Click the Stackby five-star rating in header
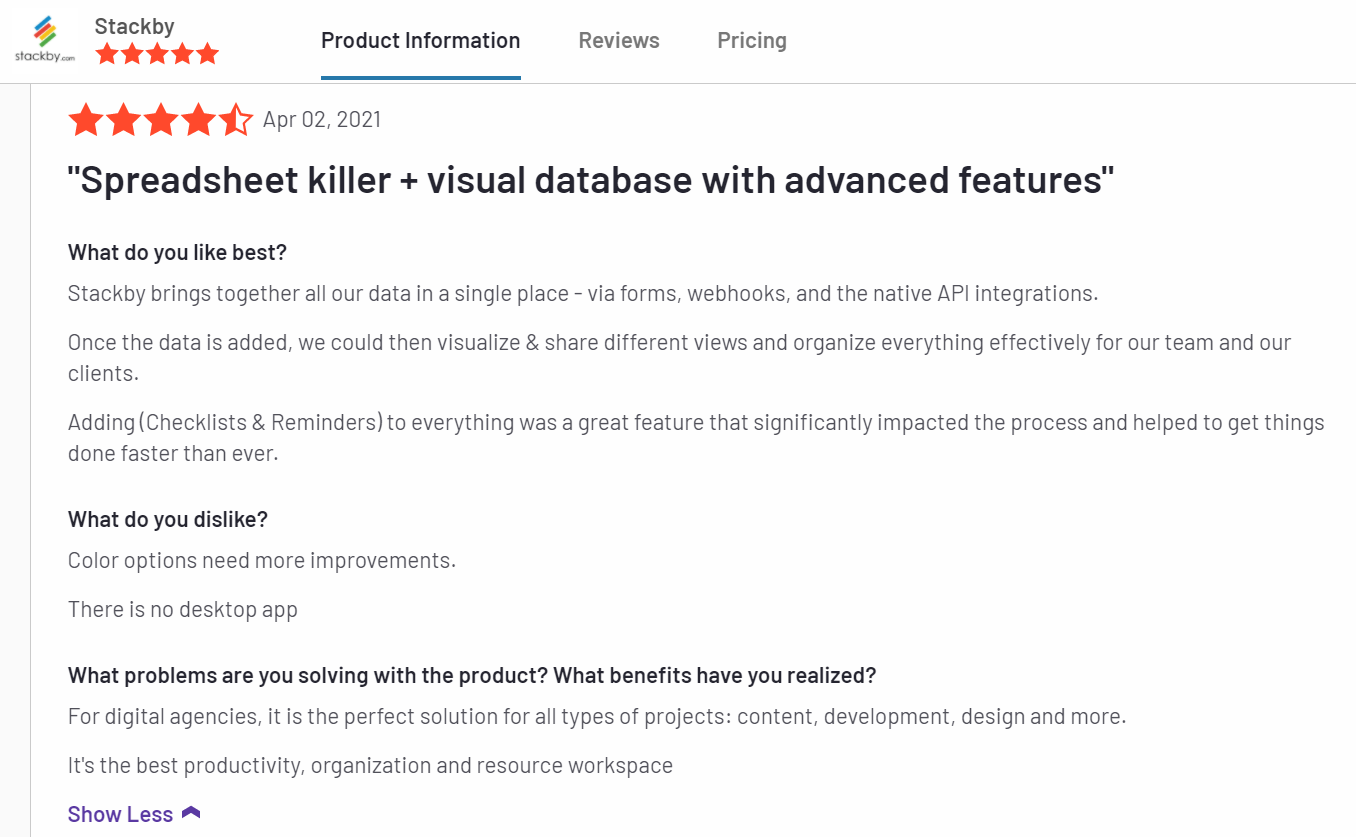This screenshot has height=837, width=1356. (157, 54)
